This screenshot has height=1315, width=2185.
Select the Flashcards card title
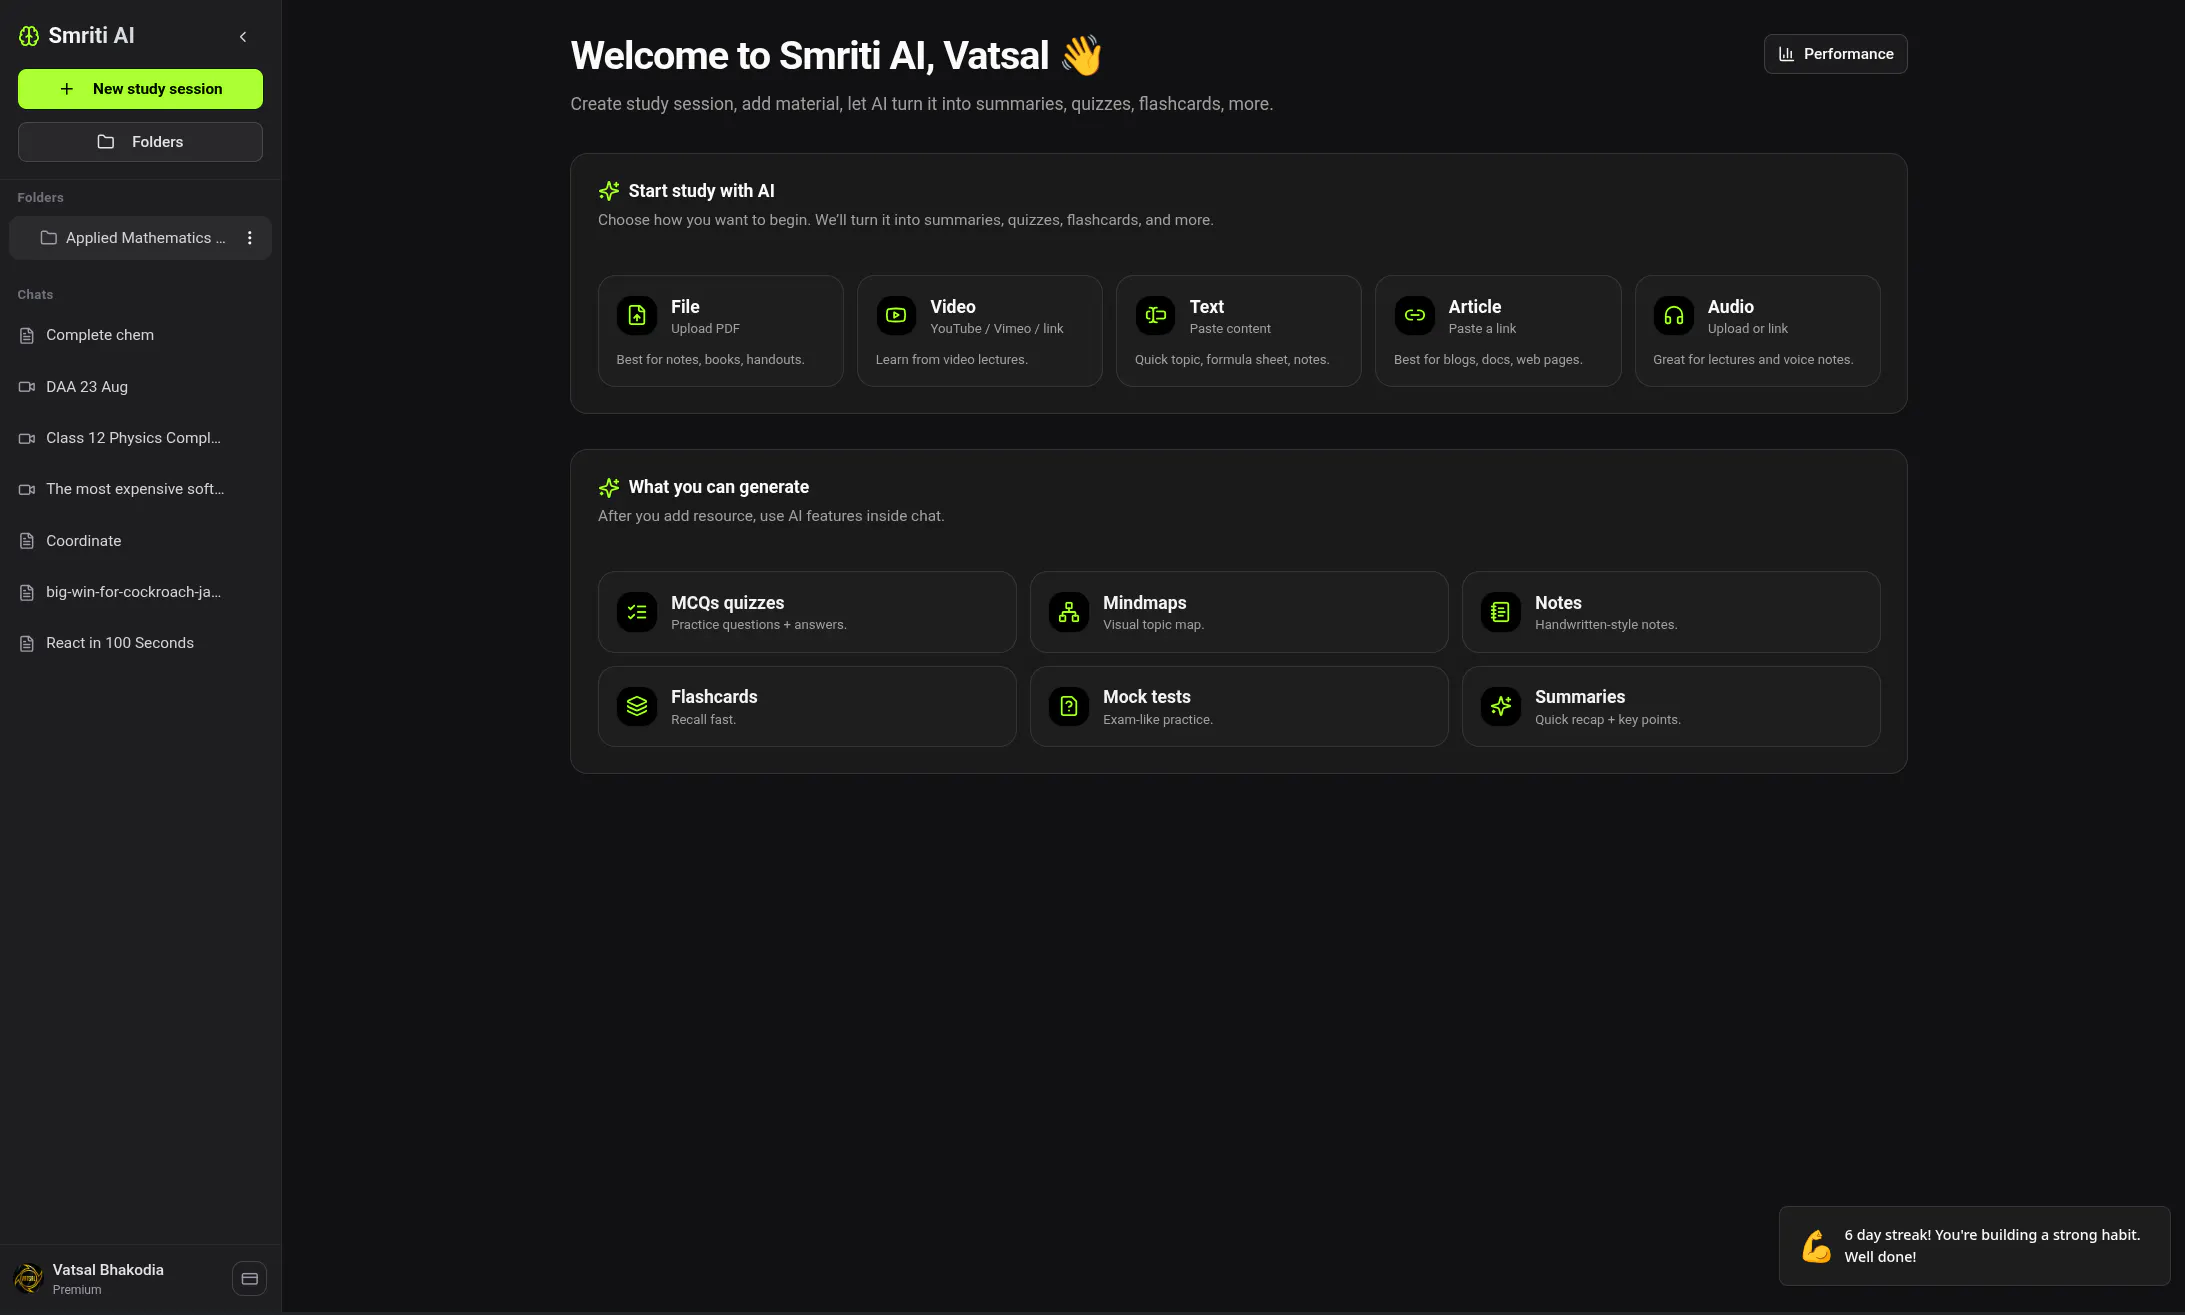tap(714, 697)
